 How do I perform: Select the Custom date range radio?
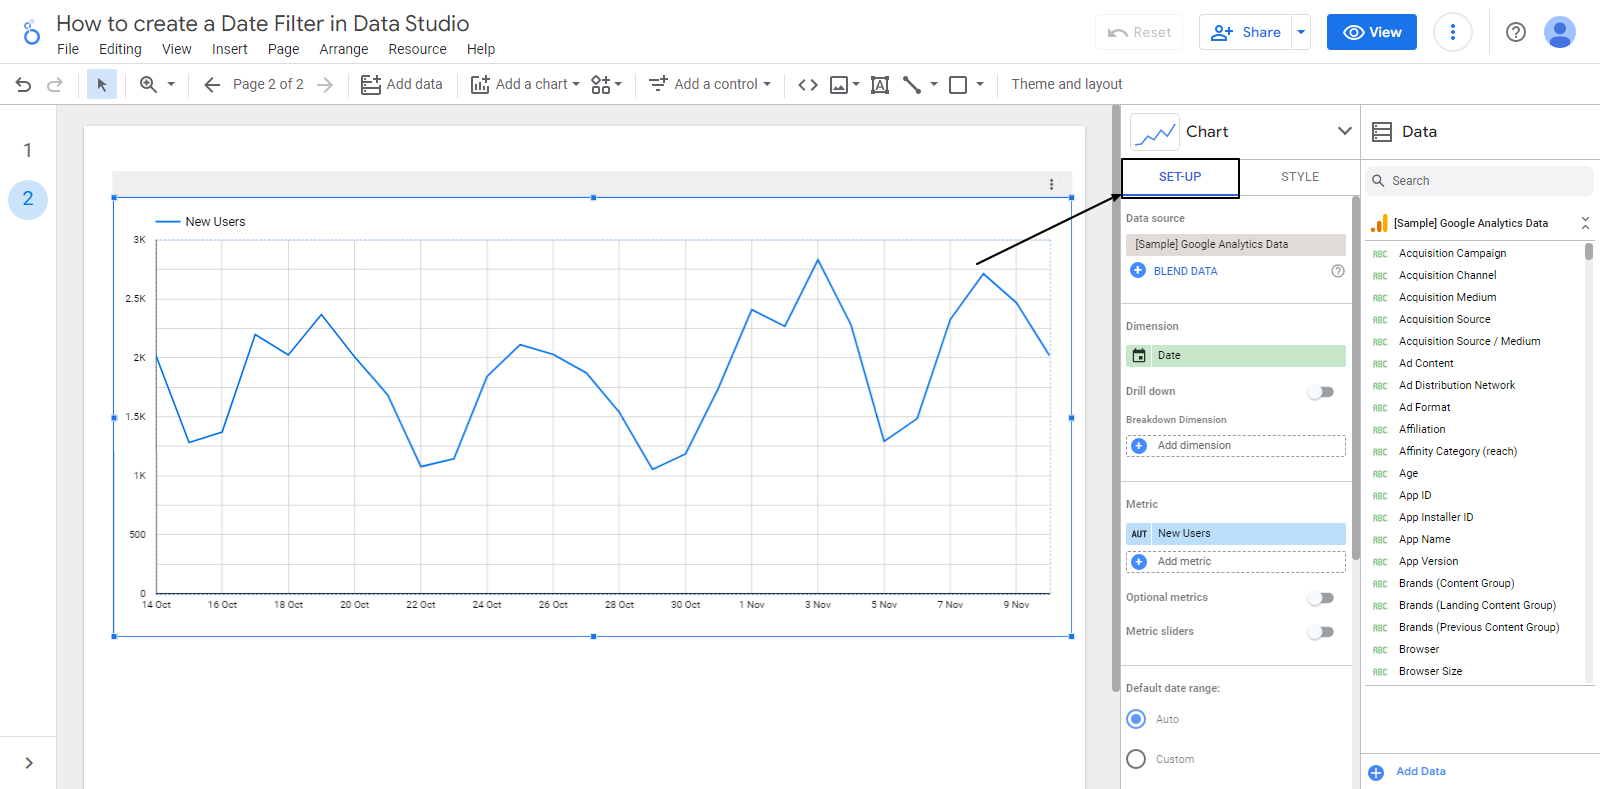1136,759
